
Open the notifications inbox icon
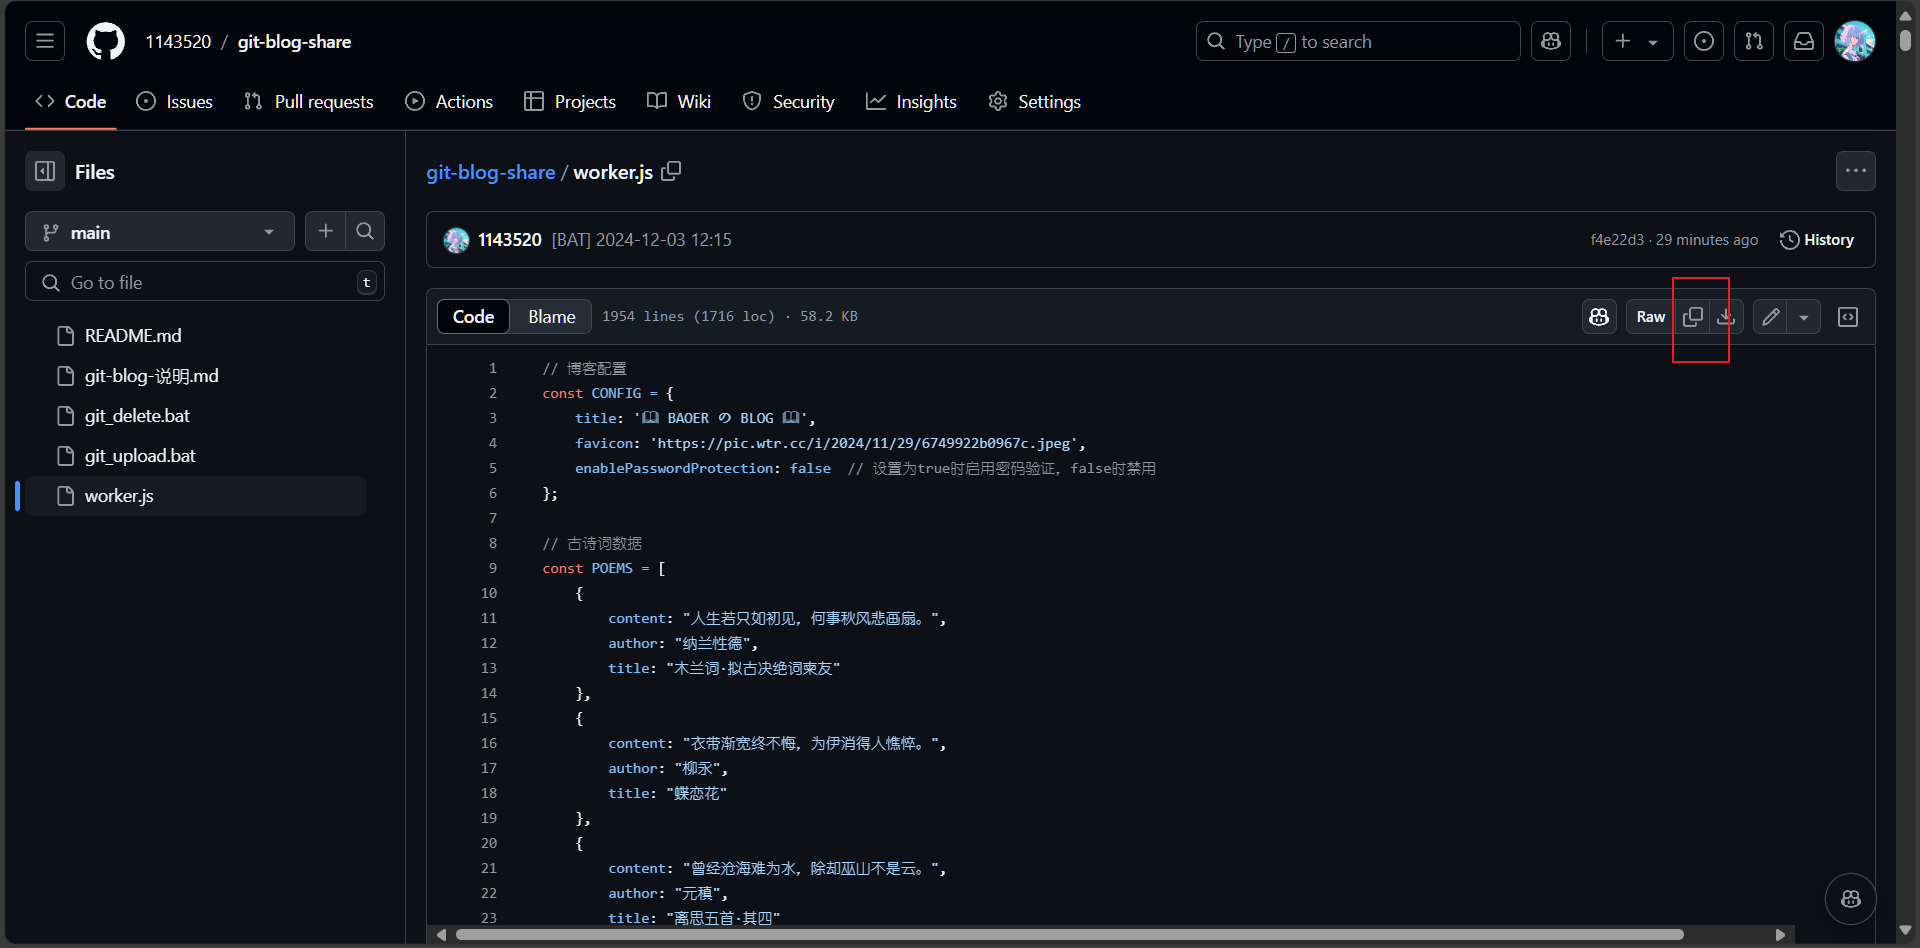pos(1804,41)
